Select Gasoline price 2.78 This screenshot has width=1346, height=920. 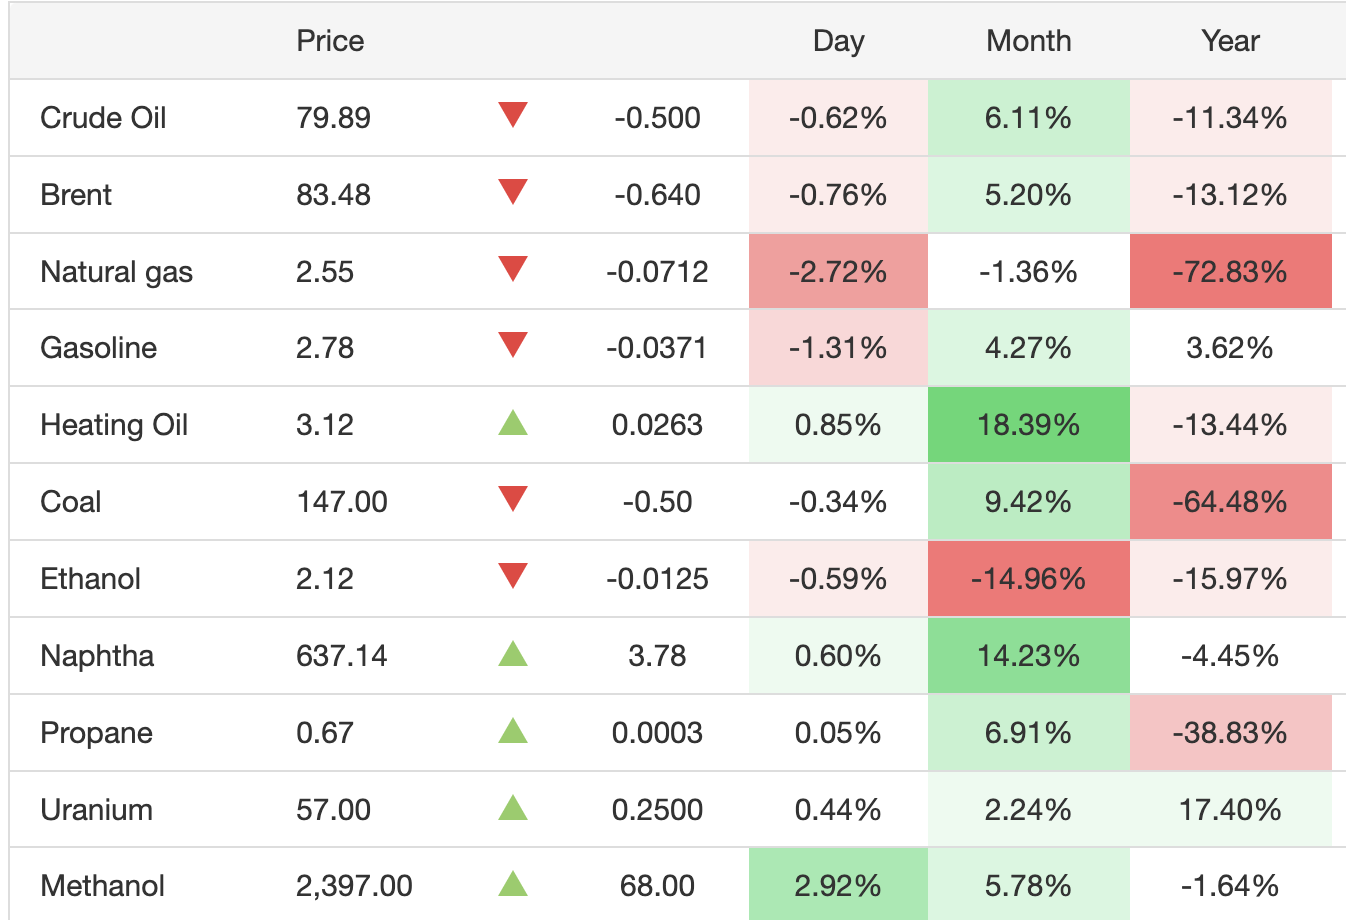point(325,348)
